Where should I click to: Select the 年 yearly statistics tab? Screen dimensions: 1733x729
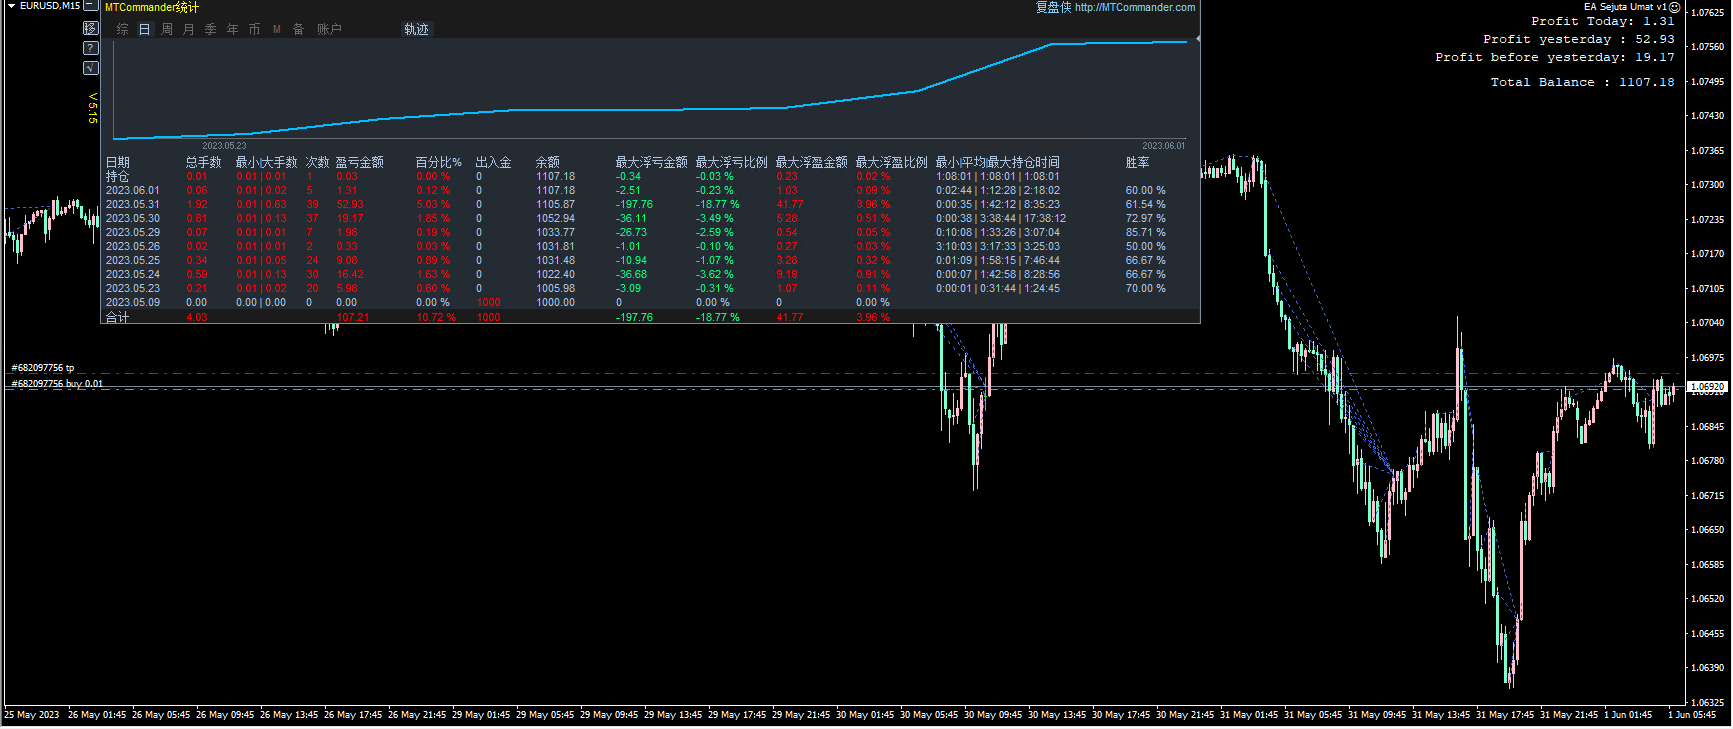point(233,29)
